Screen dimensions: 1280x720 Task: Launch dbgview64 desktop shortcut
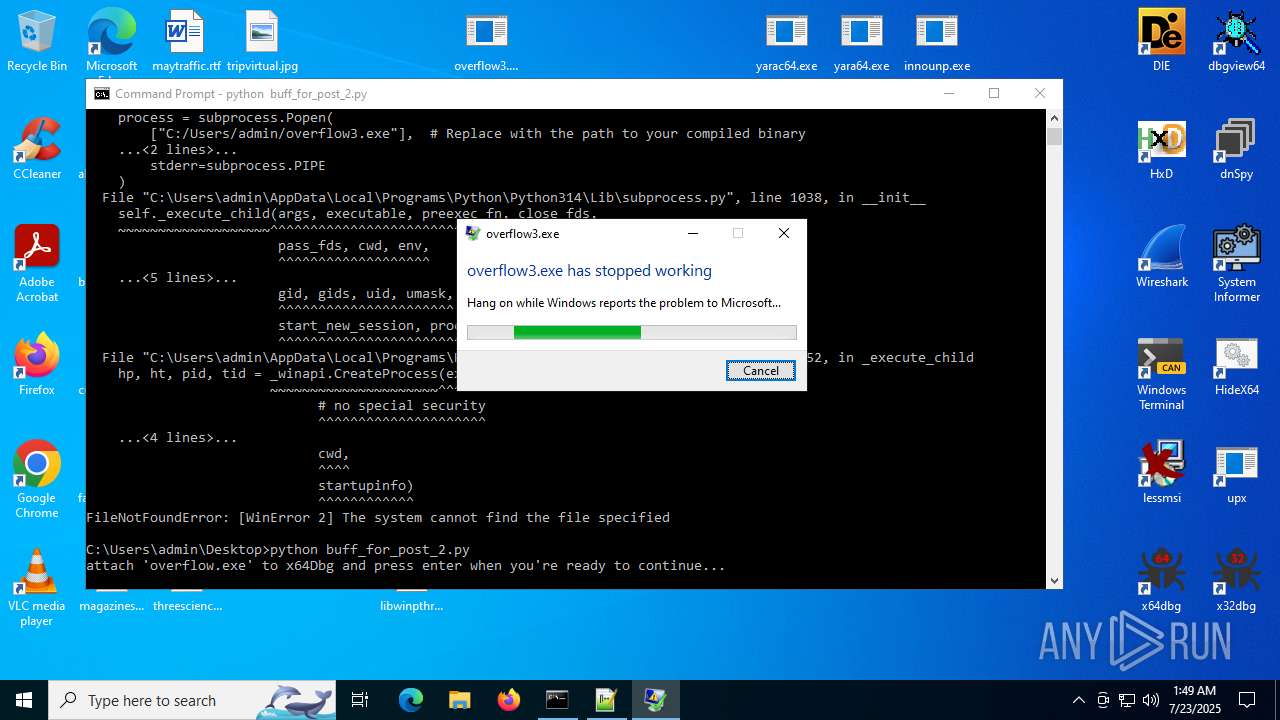[1236, 41]
